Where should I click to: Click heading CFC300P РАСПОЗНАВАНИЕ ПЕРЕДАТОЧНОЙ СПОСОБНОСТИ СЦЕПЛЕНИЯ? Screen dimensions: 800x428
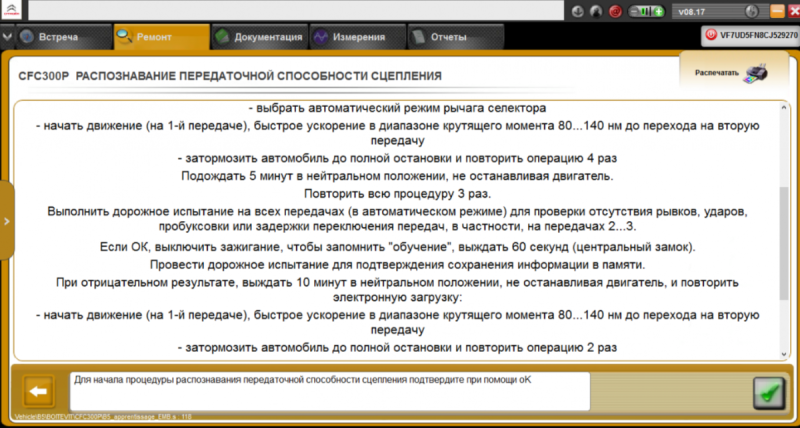230,77
